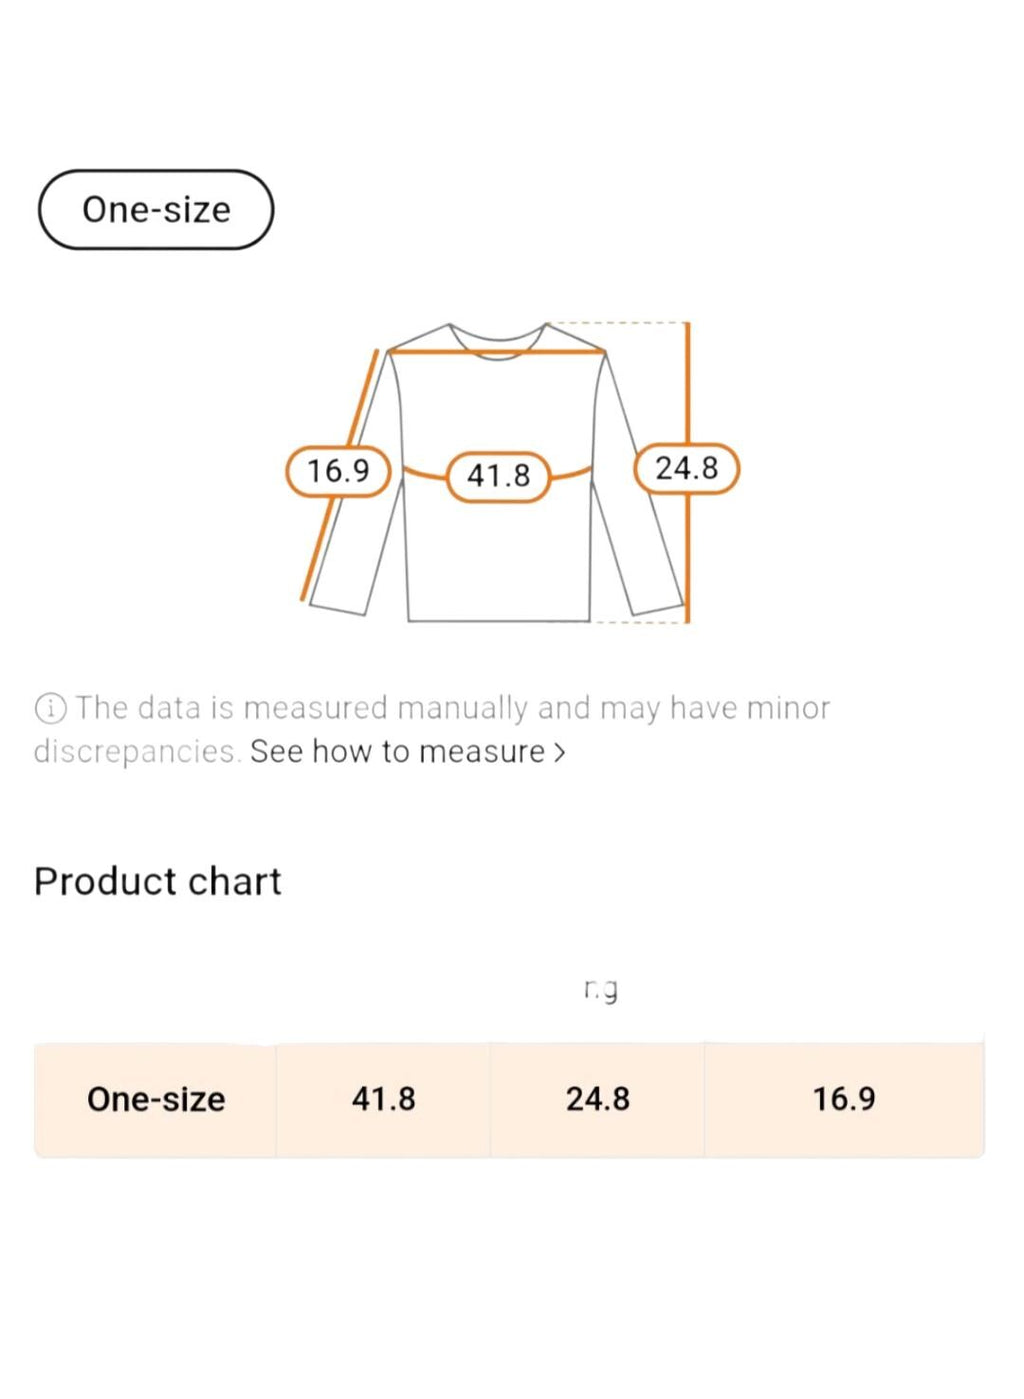Click the 24.8 length label on diagram
This screenshot has width=1024, height=1399.
(x=687, y=469)
